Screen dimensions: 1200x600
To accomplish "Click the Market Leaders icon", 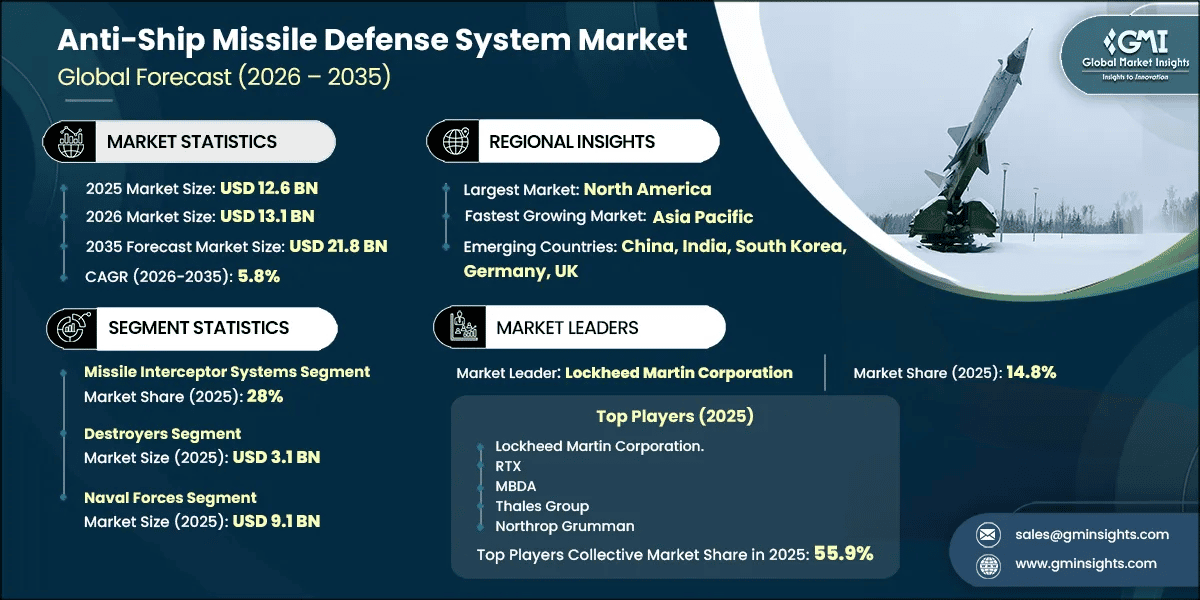I will click(x=462, y=327).
